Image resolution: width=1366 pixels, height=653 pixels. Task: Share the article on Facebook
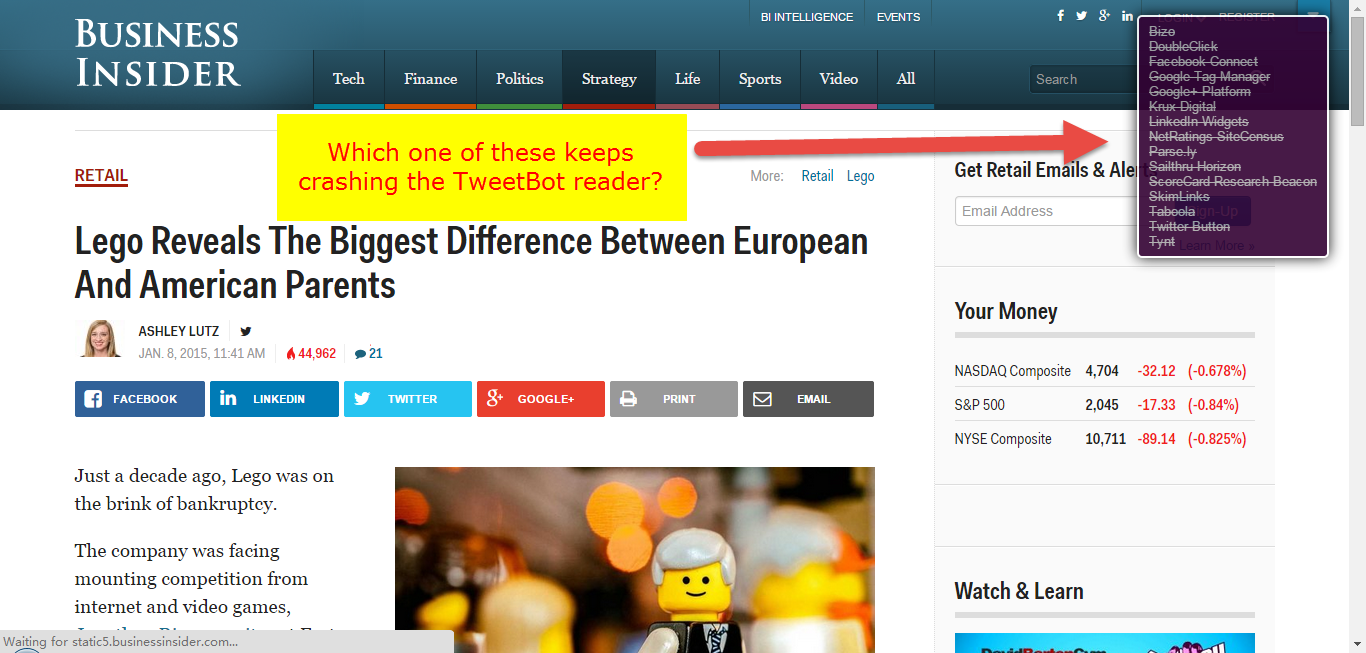[140, 399]
